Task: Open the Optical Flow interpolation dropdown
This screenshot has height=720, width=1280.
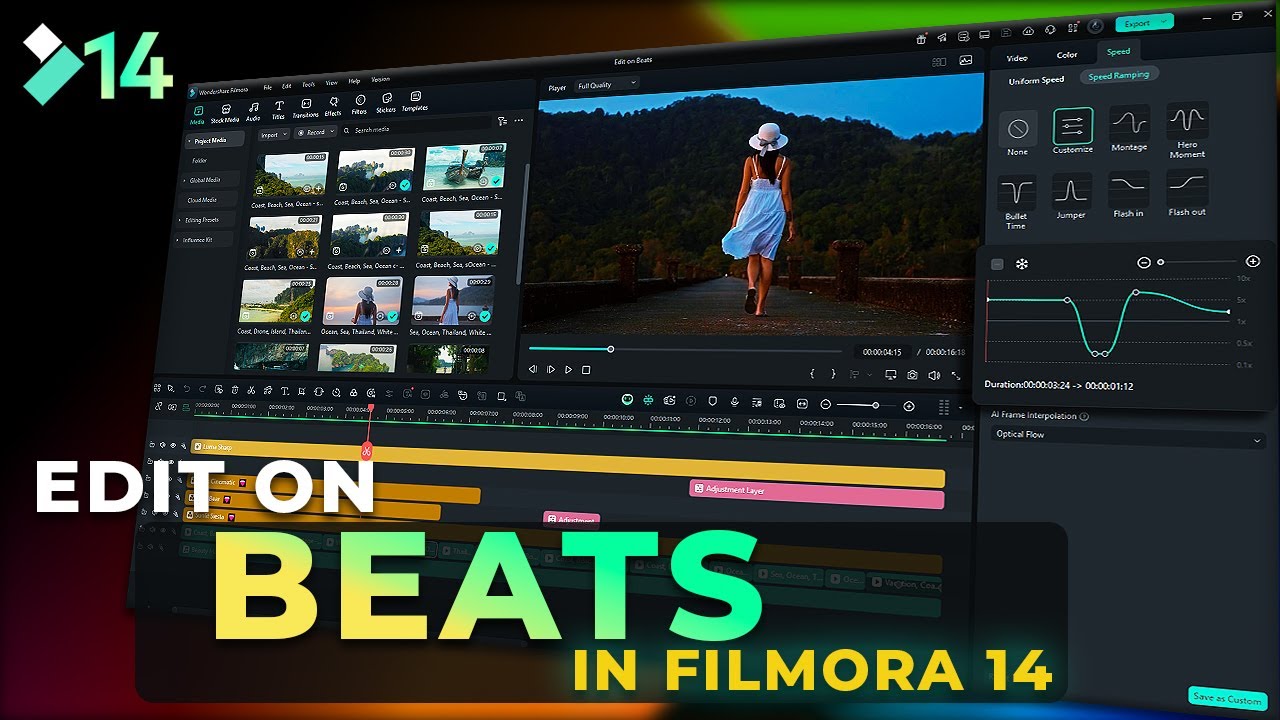Action: [x=1128, y=437]
